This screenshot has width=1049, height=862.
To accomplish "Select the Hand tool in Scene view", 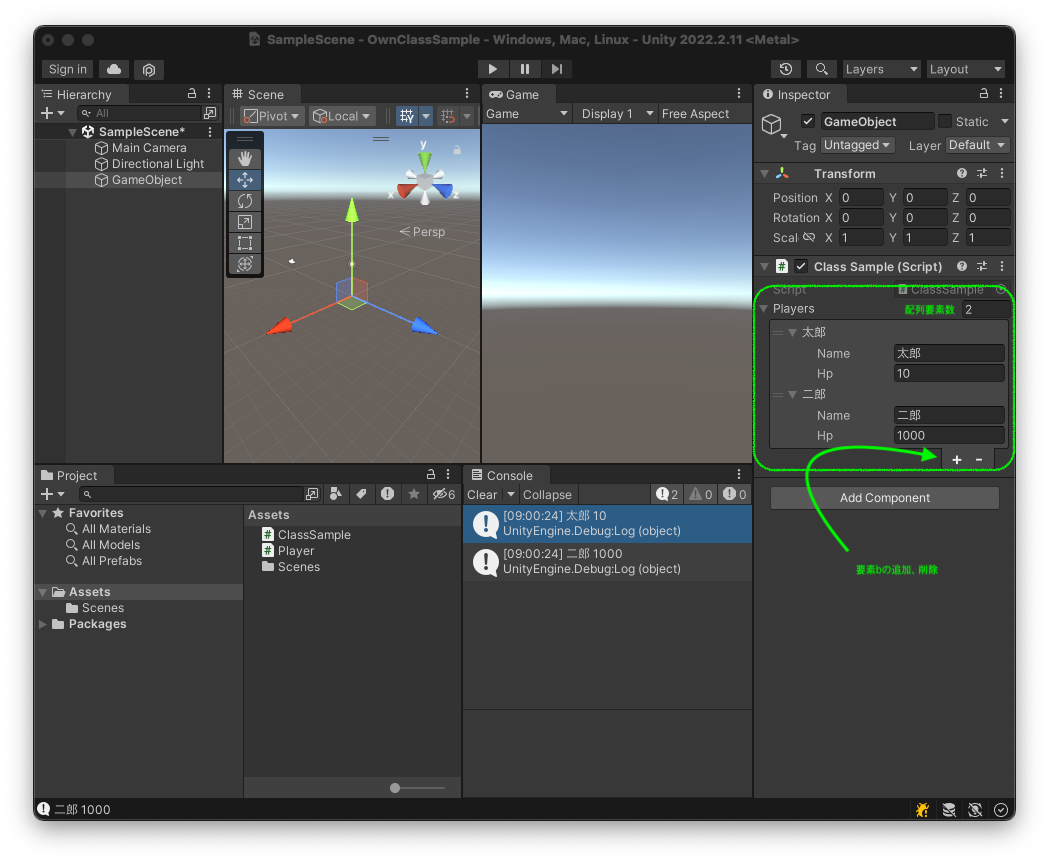I will coord(245,158).
